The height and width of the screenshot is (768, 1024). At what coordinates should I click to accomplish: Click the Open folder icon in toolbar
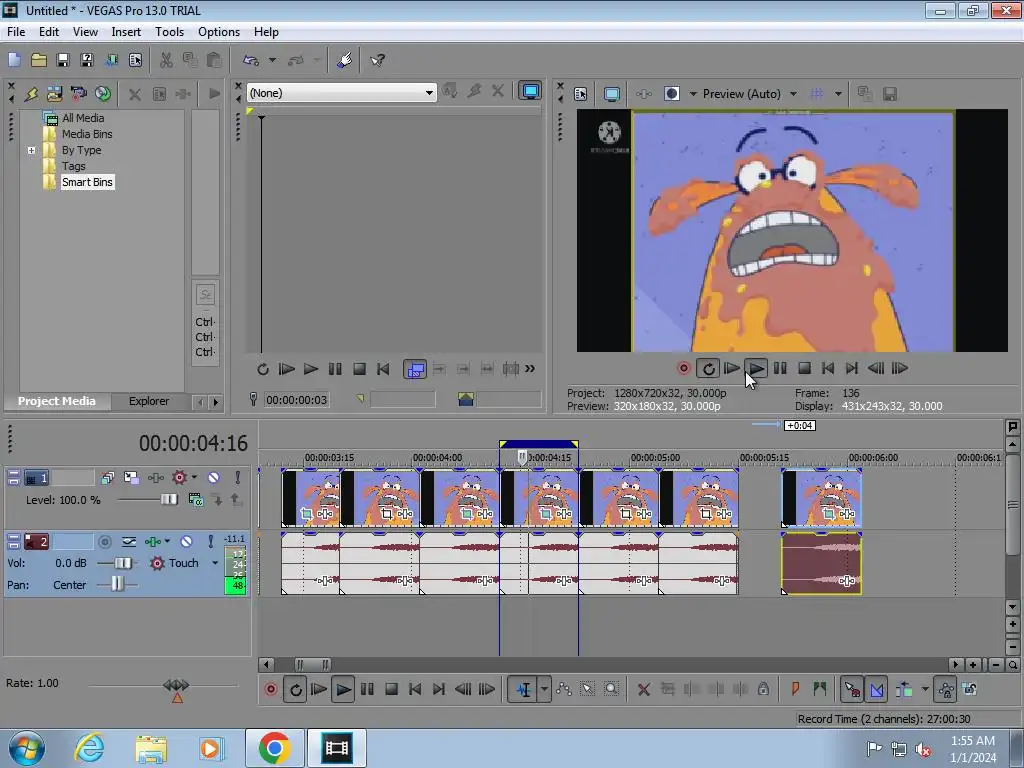pyautogui.click(x=39, y=60)
